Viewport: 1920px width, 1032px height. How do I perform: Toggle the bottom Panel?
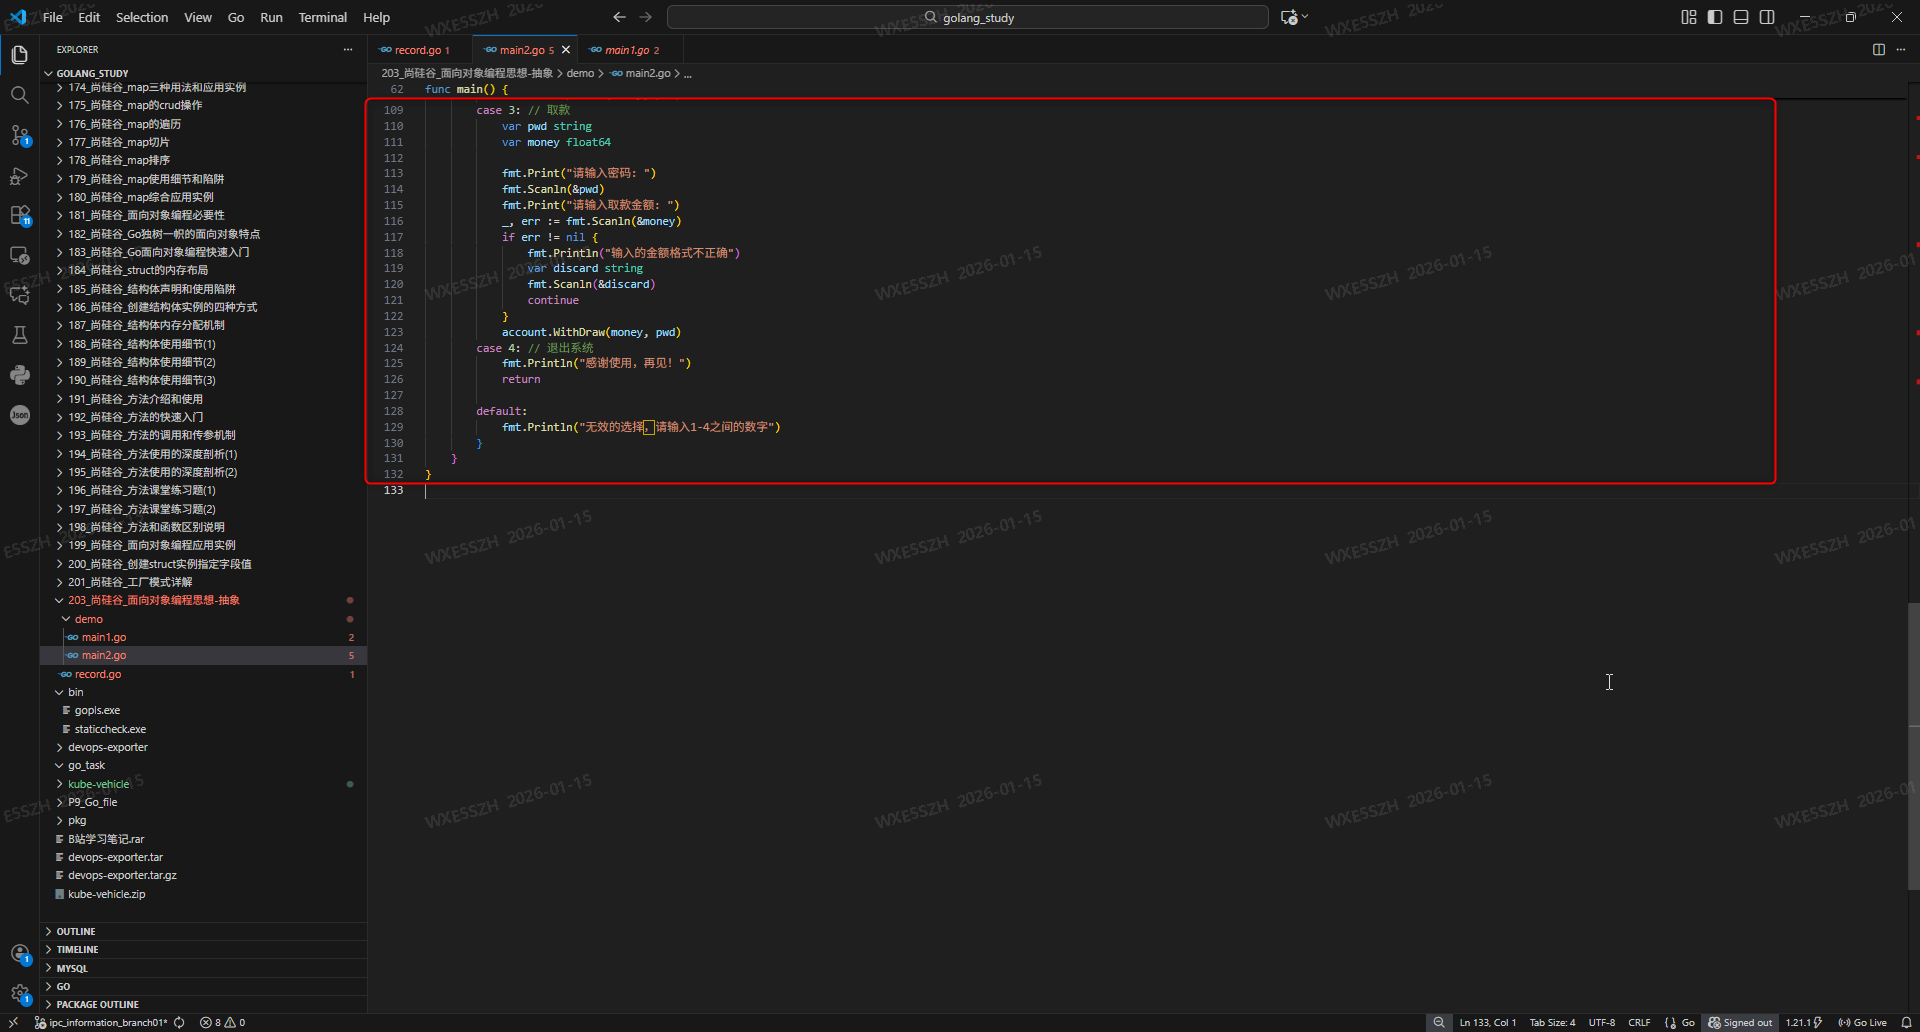[x=1741, y=17]
